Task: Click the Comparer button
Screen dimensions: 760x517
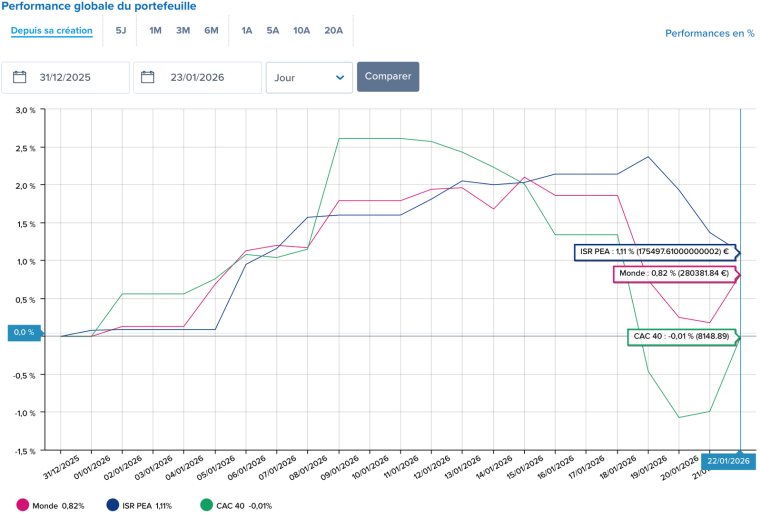Action: pyautogui.click(x=388, y=77)
